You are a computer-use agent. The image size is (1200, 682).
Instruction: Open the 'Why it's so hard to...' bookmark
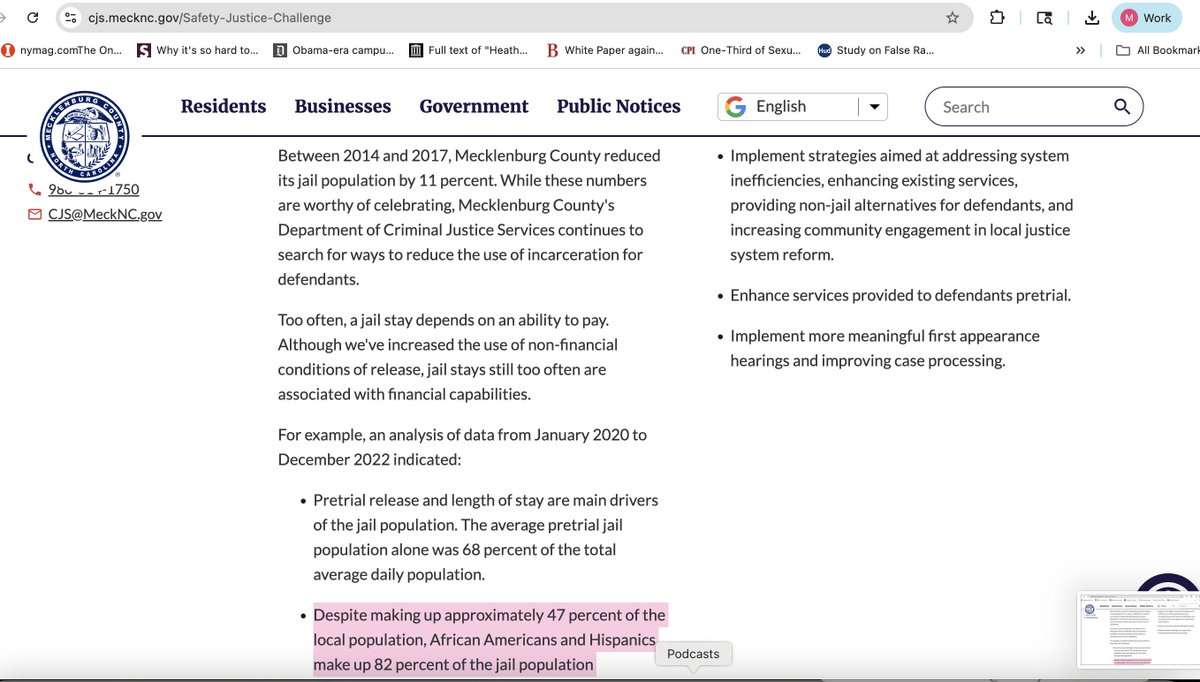pyautogui.click(x=197, y=50)
